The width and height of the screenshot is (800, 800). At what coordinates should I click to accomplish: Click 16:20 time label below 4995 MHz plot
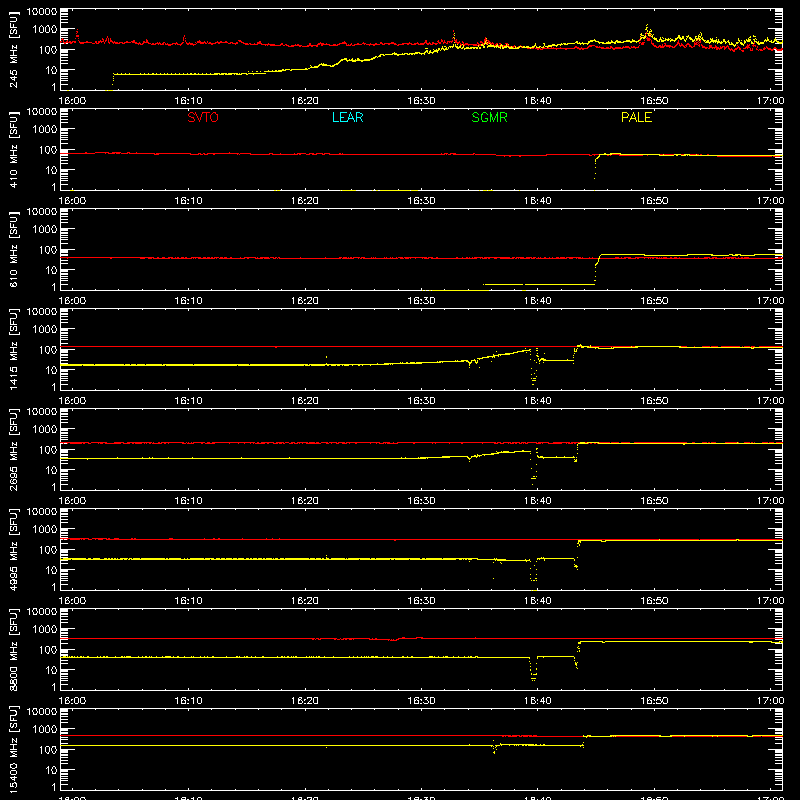pos(305,601)
